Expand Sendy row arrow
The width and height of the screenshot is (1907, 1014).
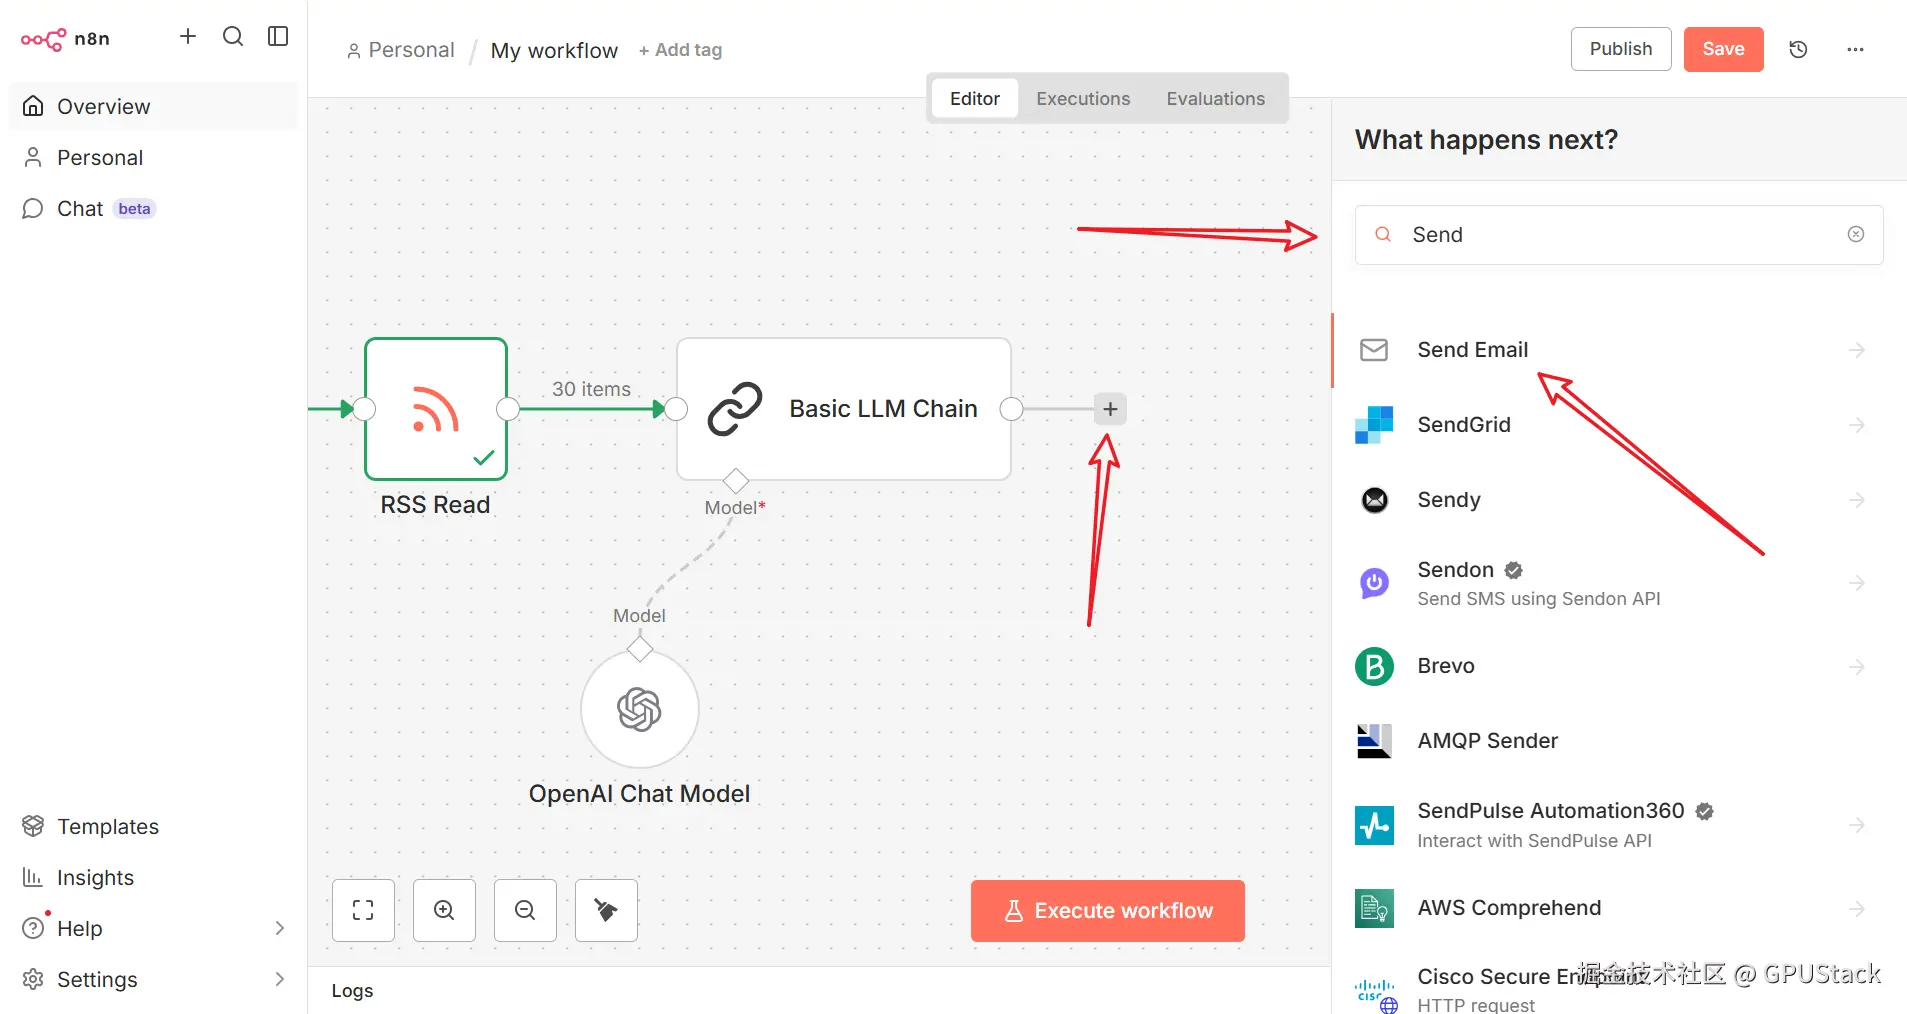click(1857, 500)
